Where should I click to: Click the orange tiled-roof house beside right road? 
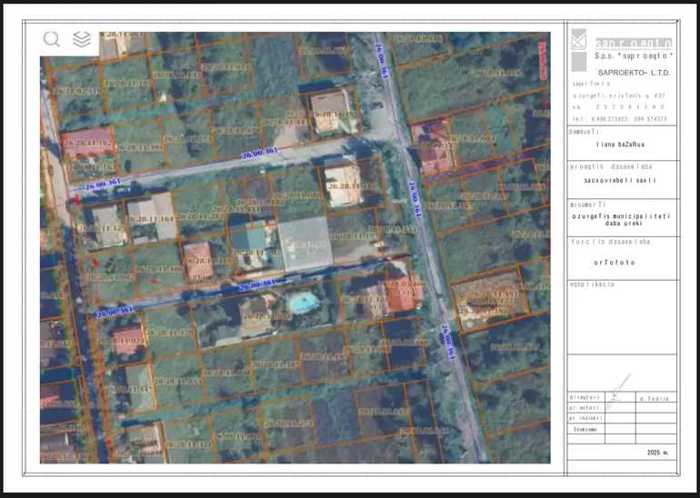tap(402, 292)
